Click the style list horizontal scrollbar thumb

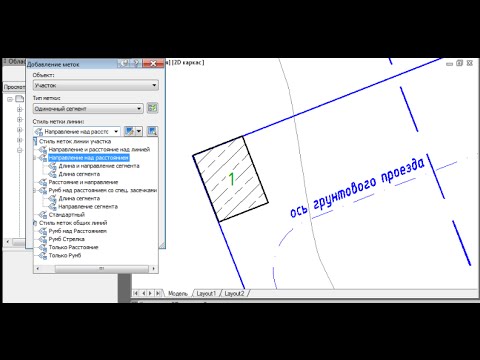click(x=102, y=269)
